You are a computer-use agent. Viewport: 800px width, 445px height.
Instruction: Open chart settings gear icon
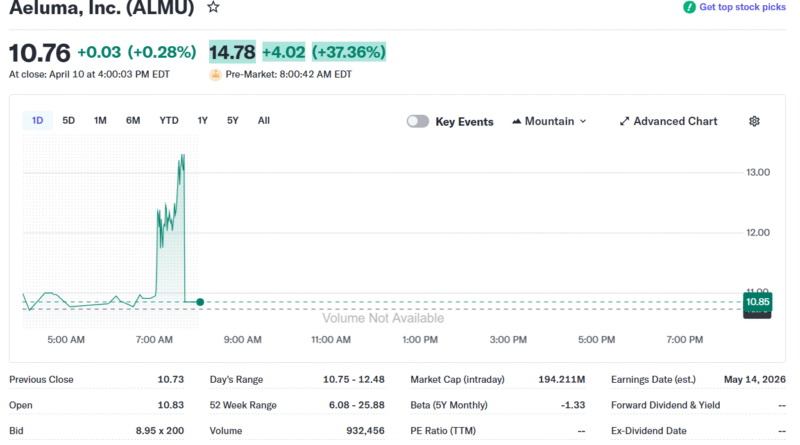[754, 121]
